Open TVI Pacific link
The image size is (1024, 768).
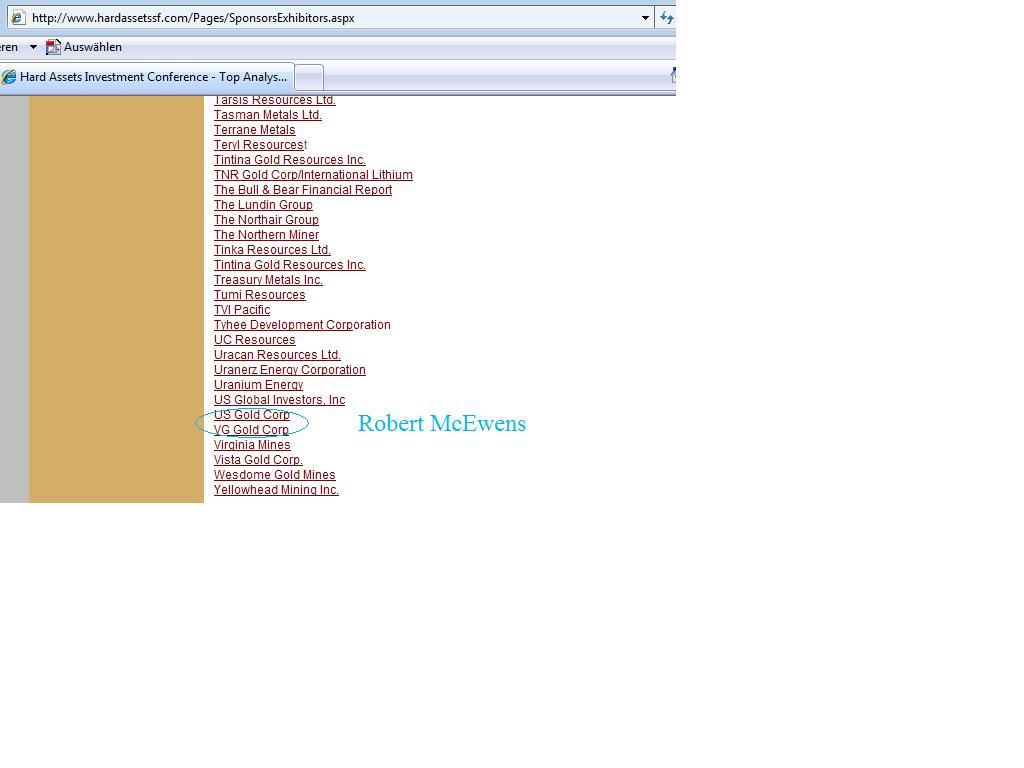point(242,310)
